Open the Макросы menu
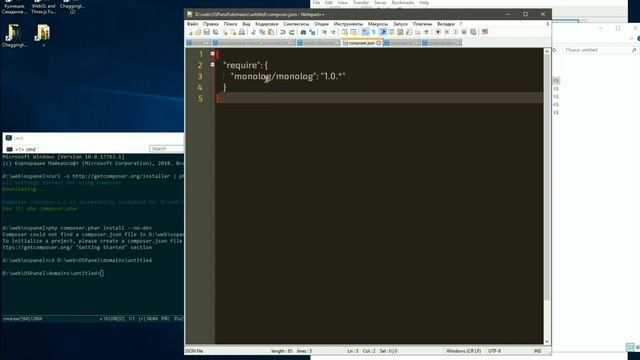The width and height of the screenshot is (640, 360). click(378, 24)
